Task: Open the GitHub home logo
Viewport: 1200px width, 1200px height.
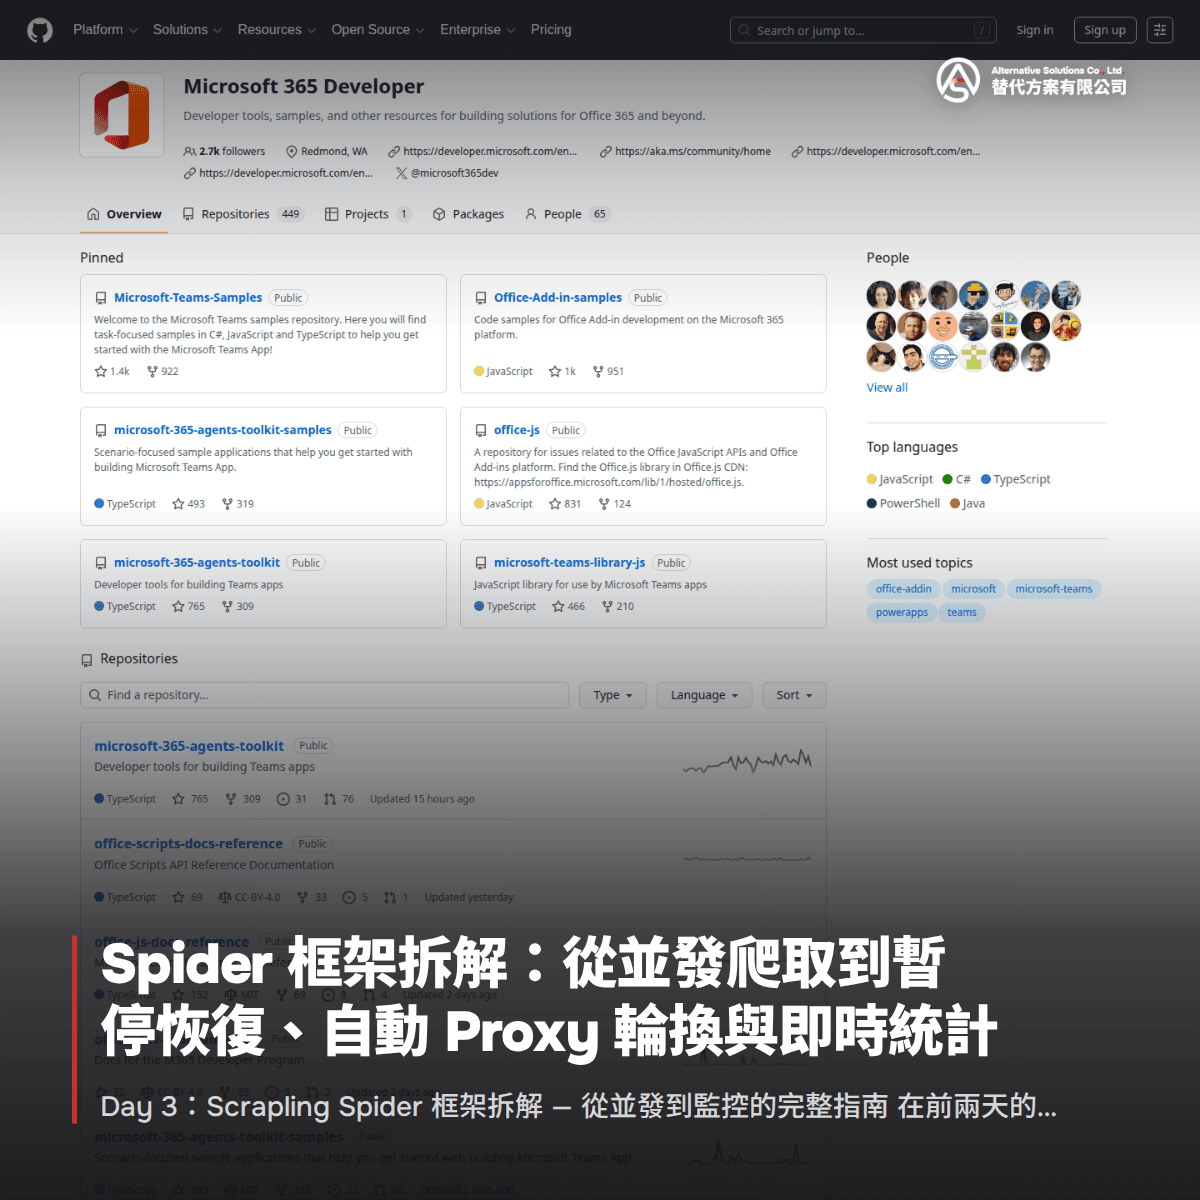Action: [40, 30]
